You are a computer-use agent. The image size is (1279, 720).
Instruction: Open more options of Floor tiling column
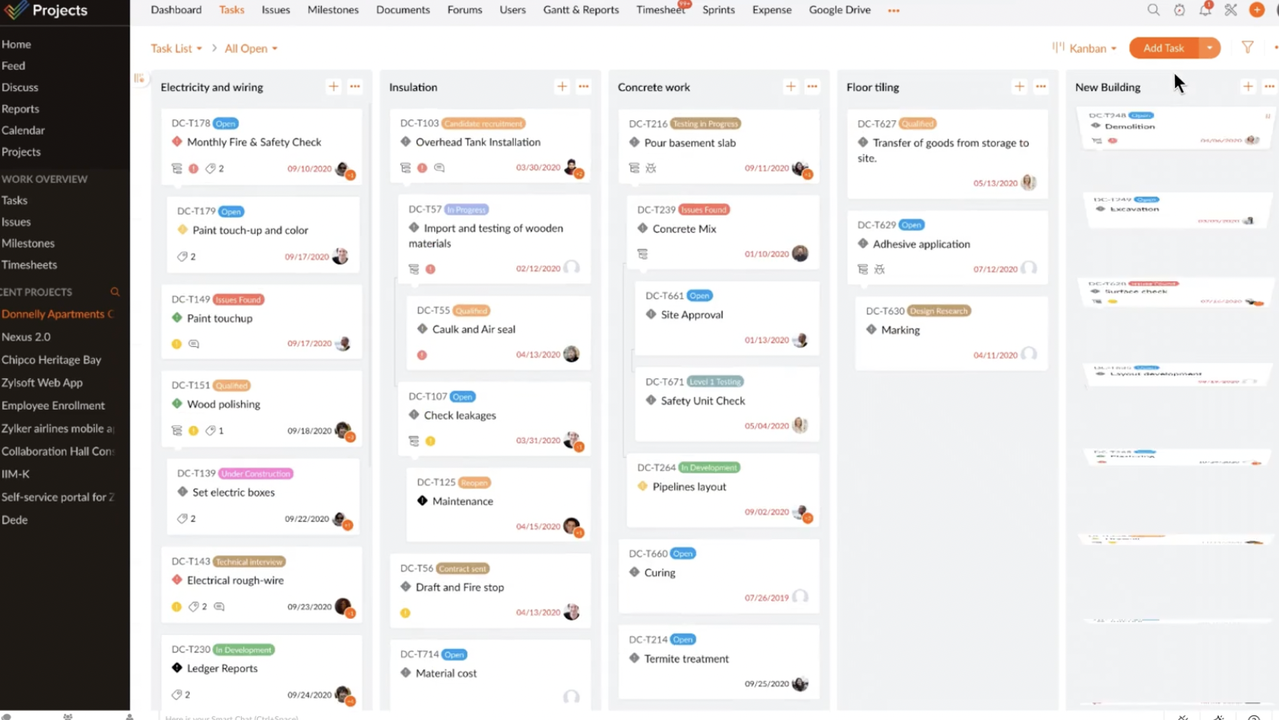pyautogui.click(x=1041, y=87)
